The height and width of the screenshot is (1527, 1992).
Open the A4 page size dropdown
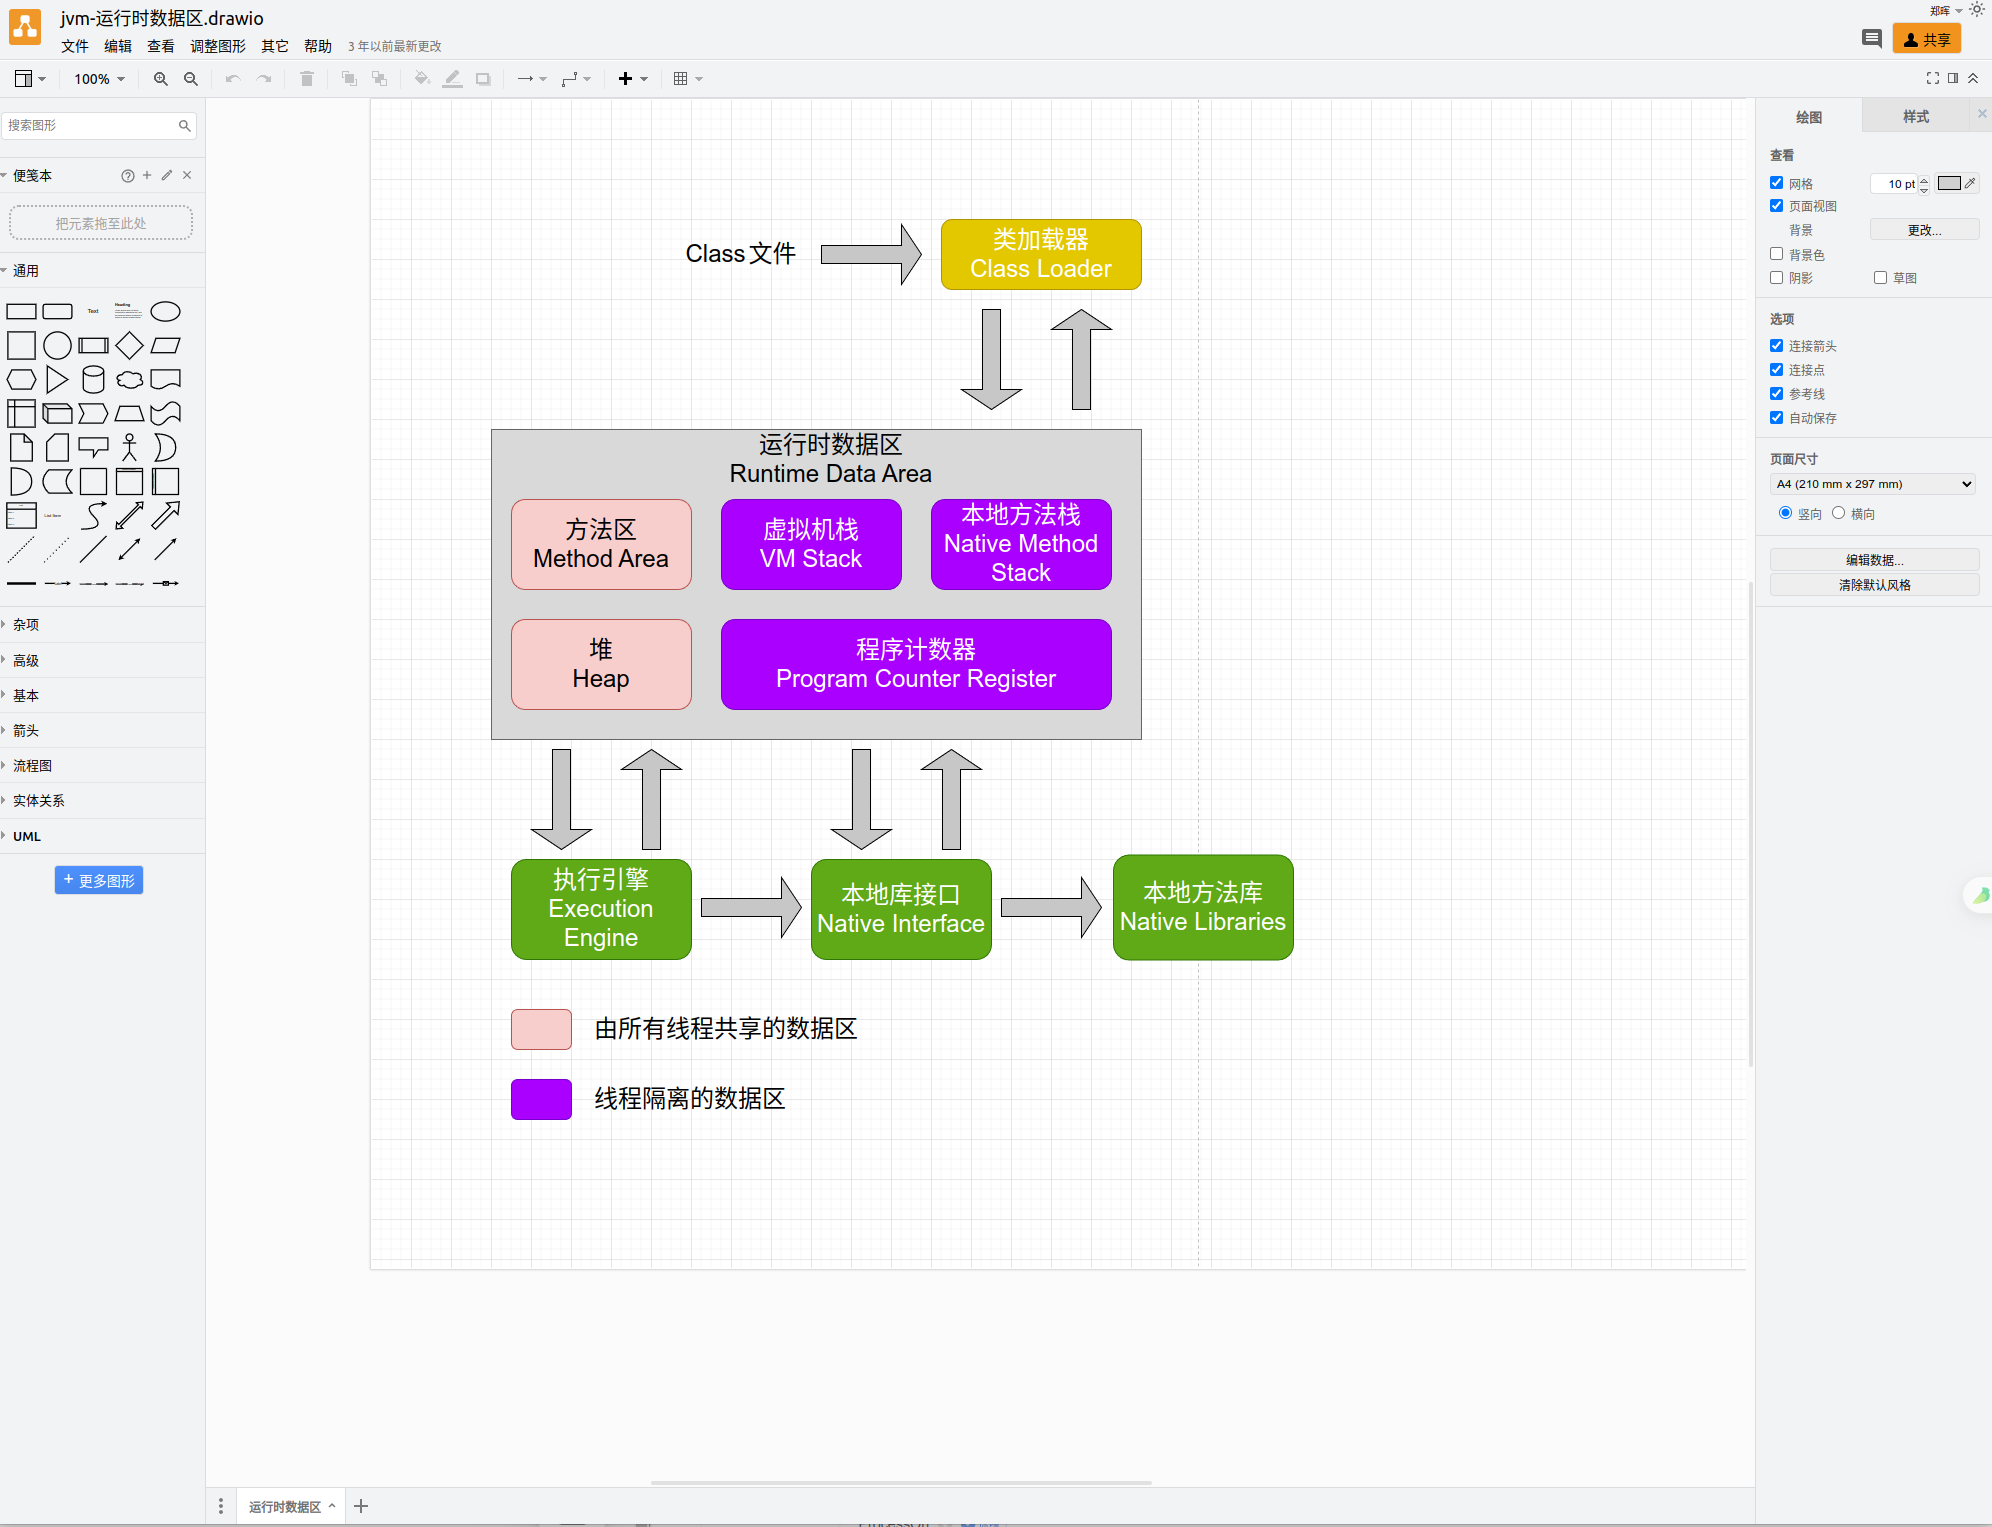point(1873,484)
